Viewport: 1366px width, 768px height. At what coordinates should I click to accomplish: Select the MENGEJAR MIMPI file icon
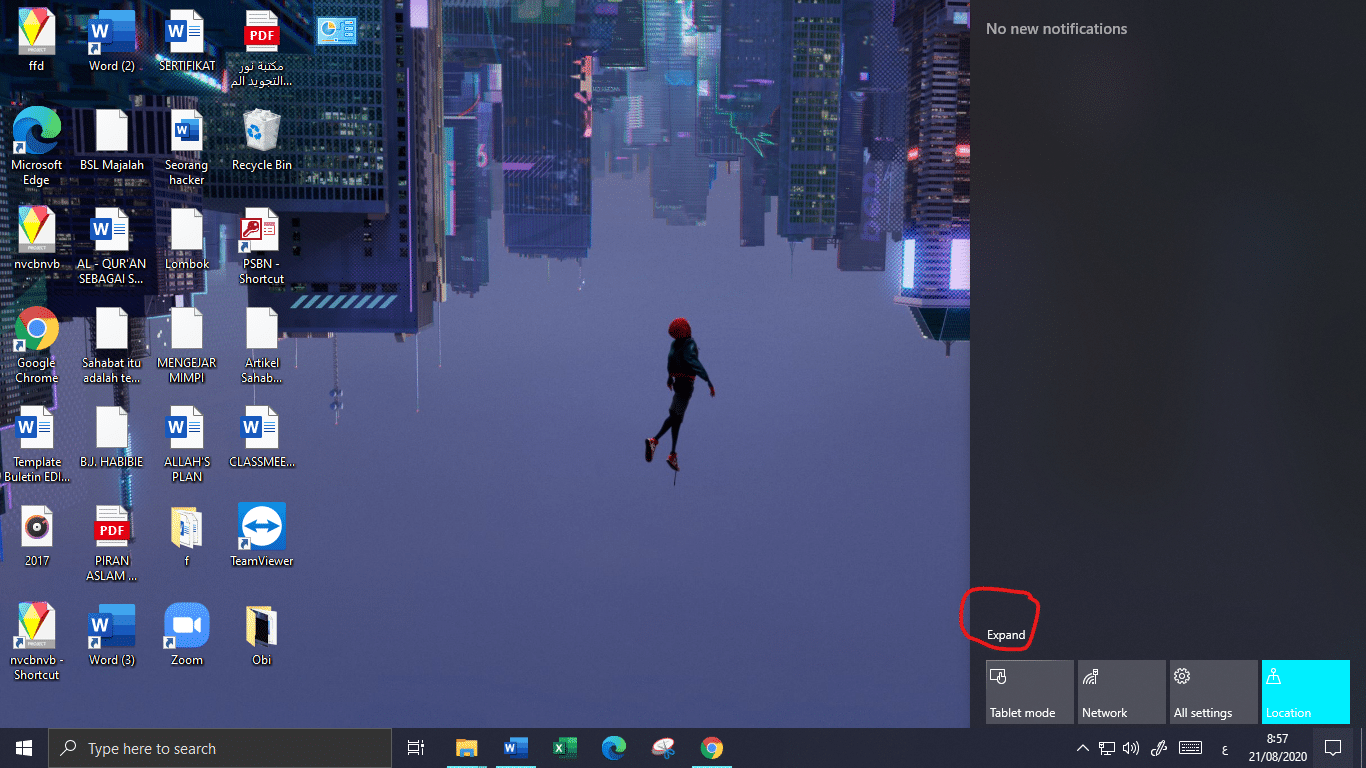186,345
